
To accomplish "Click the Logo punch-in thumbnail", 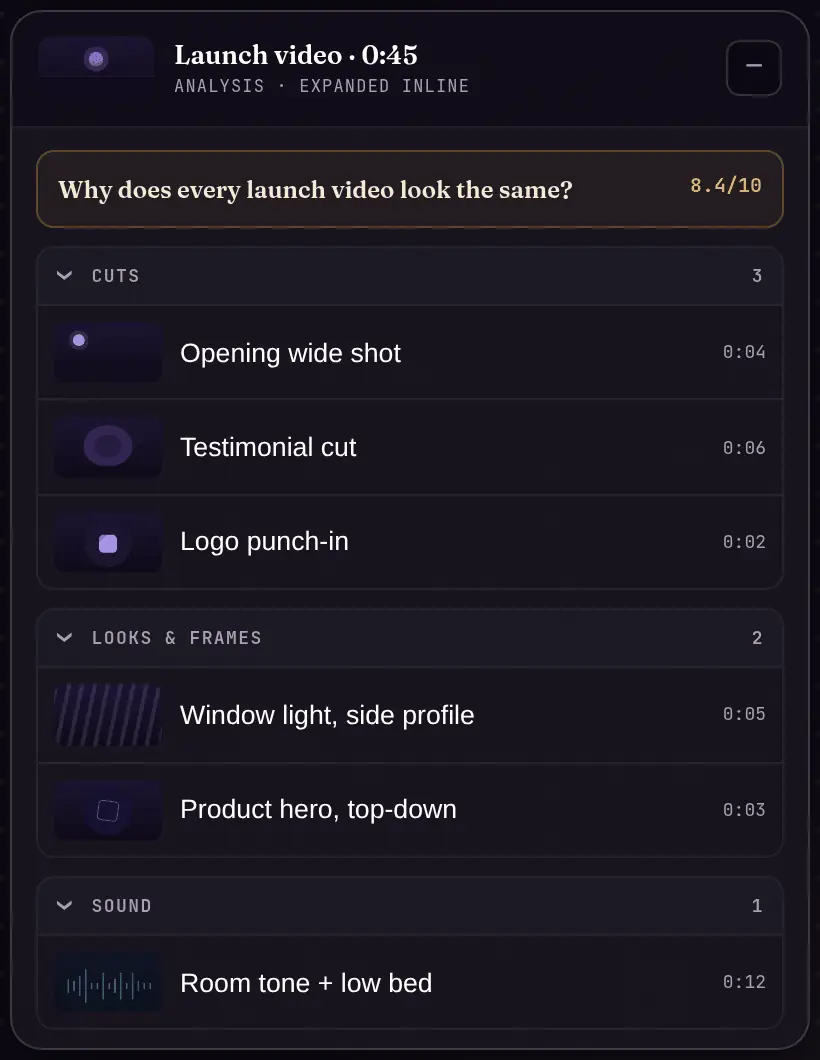I will point(108,541).
